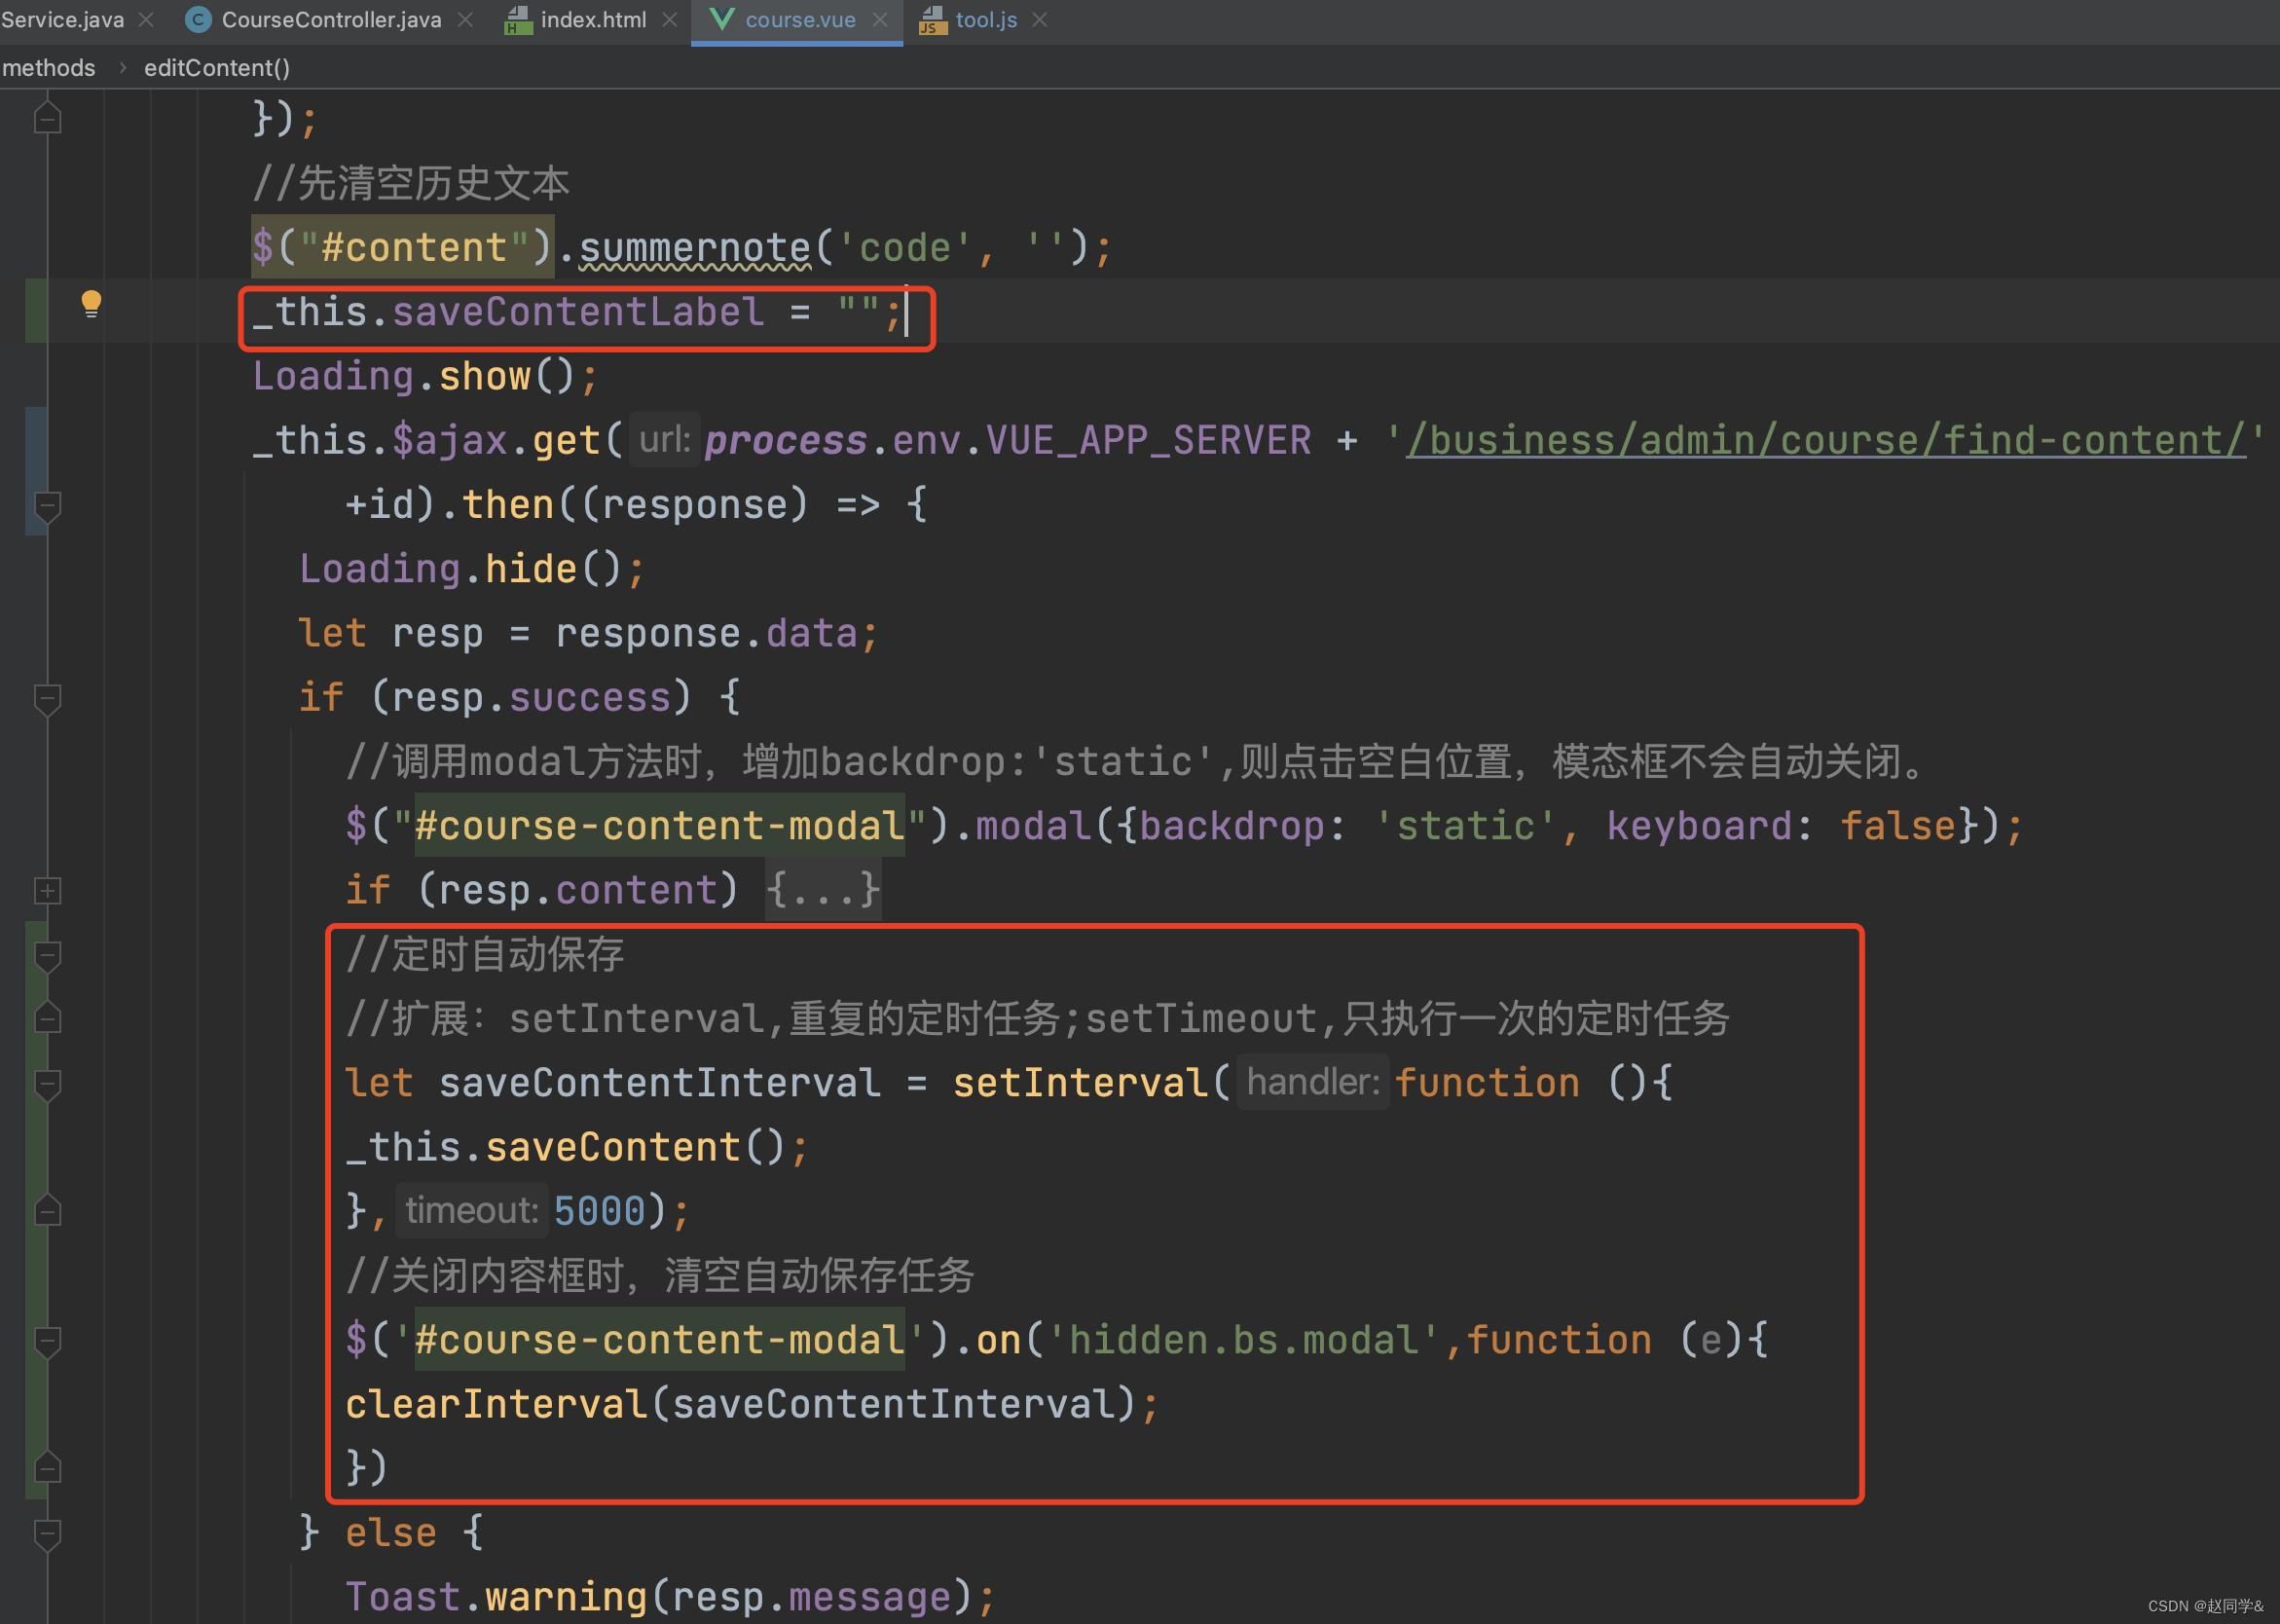The height and width of the screenshot is (1624, 2280).
Task: Click the editContent() breadcrumb
Action: (x=217, y=68)
